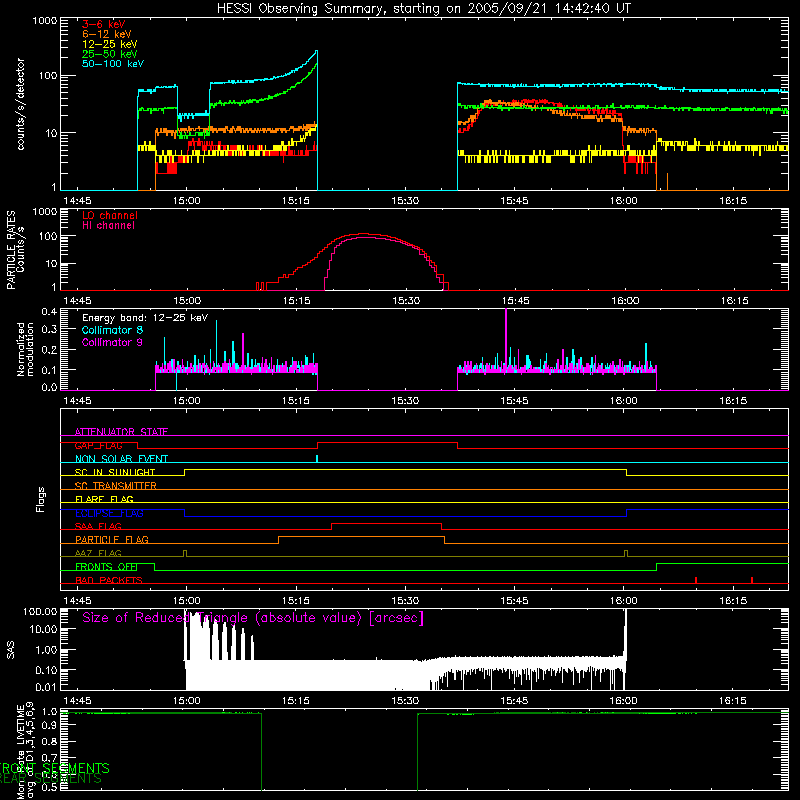Click the HESSI Observing Summary plot title
This screenshot has width=800, height=800.
pos(424,9)
